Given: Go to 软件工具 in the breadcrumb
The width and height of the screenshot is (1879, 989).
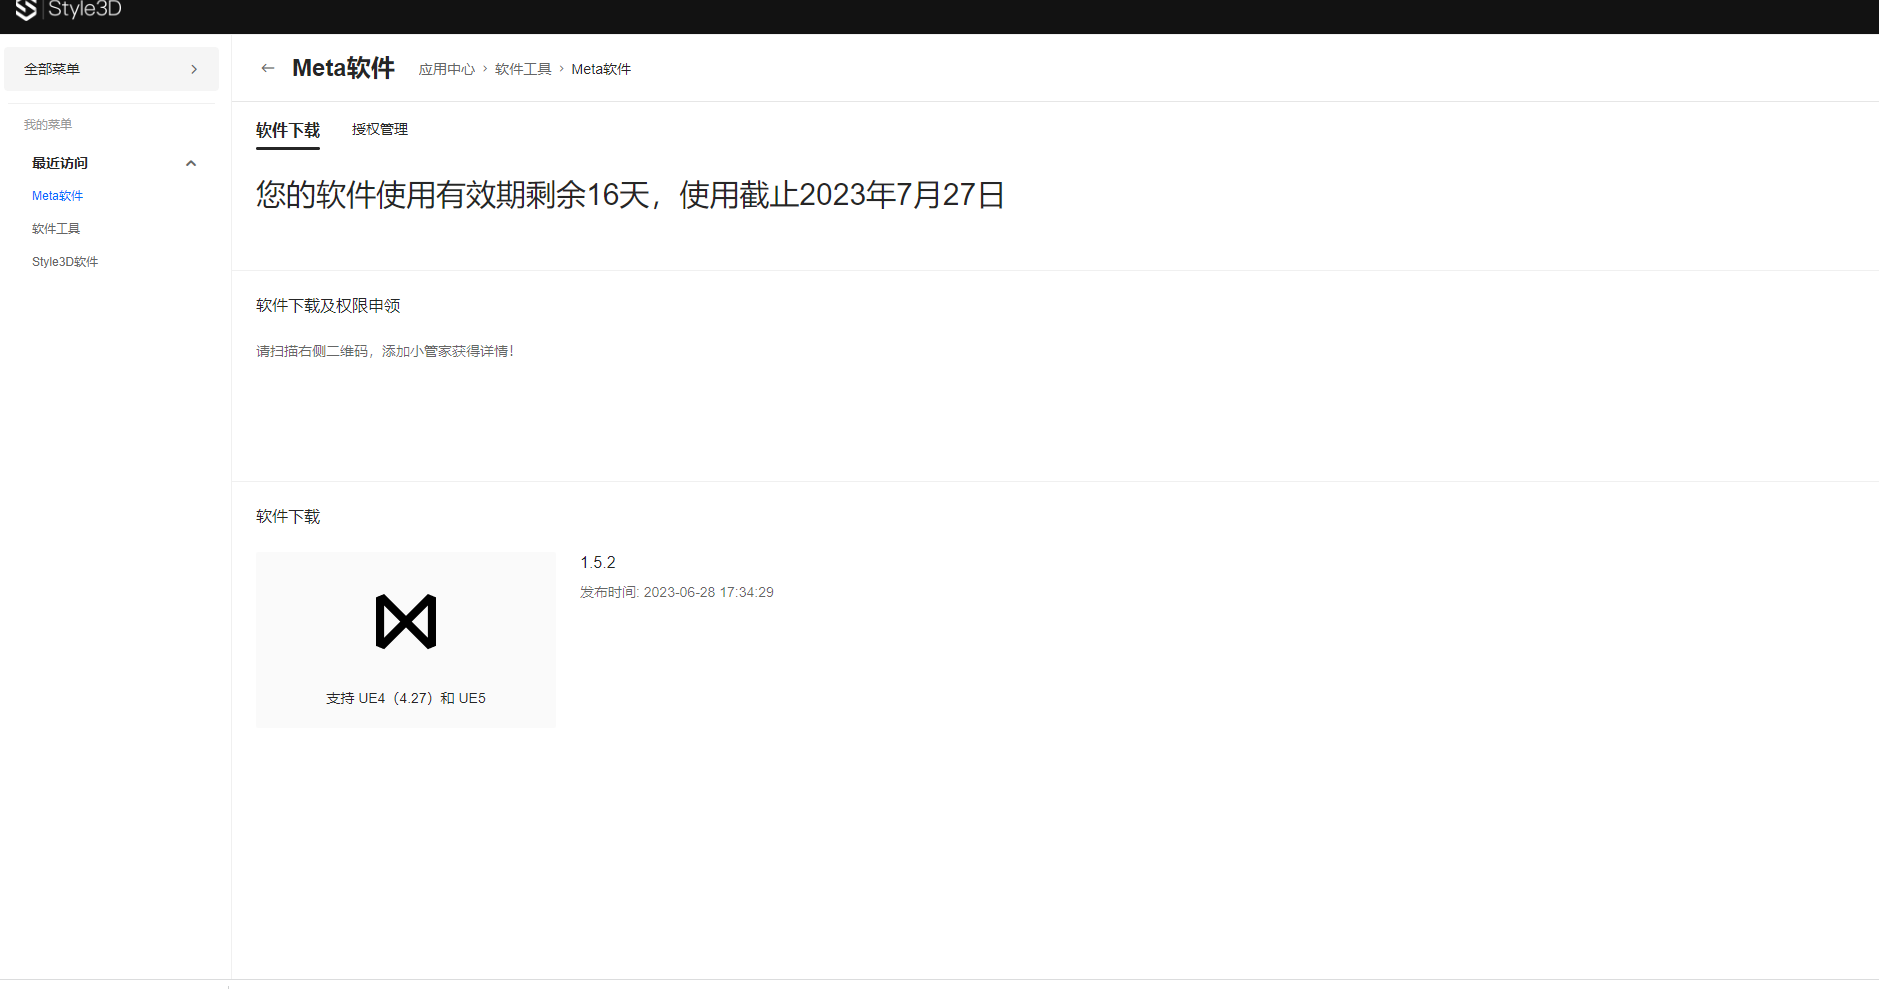Looking at the screenshot, I should [x=523, y=69].
